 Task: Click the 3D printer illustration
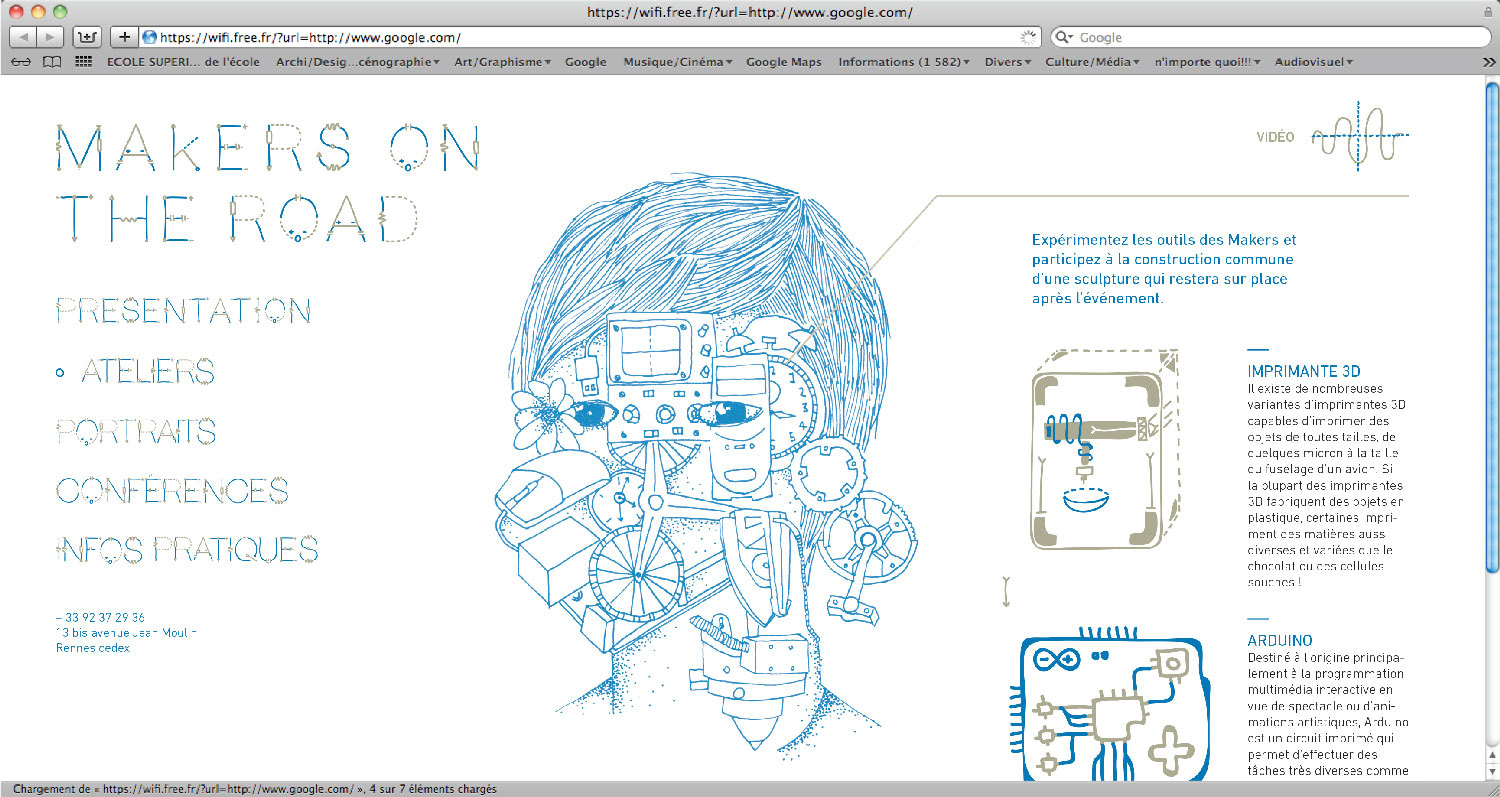[1107, 448]
